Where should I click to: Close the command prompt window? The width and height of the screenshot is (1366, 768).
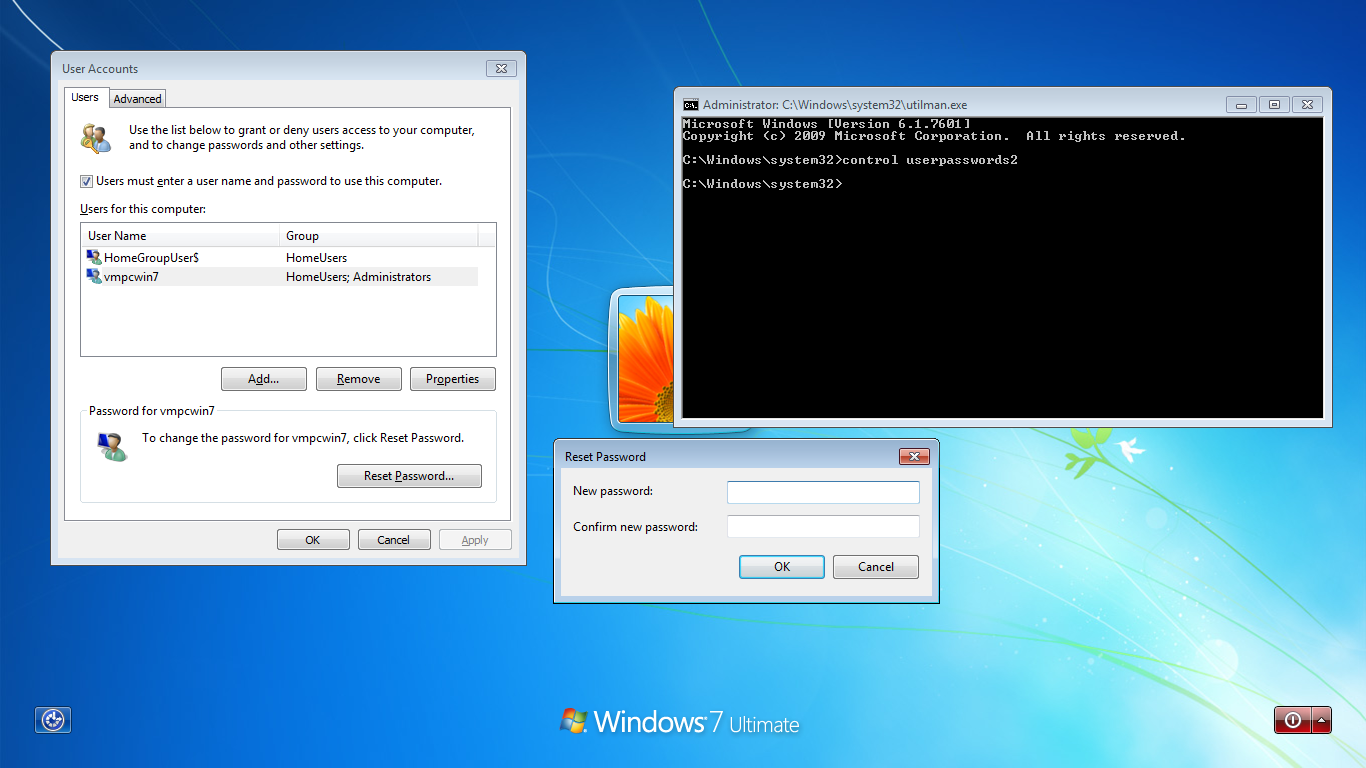click(1307, 104)
